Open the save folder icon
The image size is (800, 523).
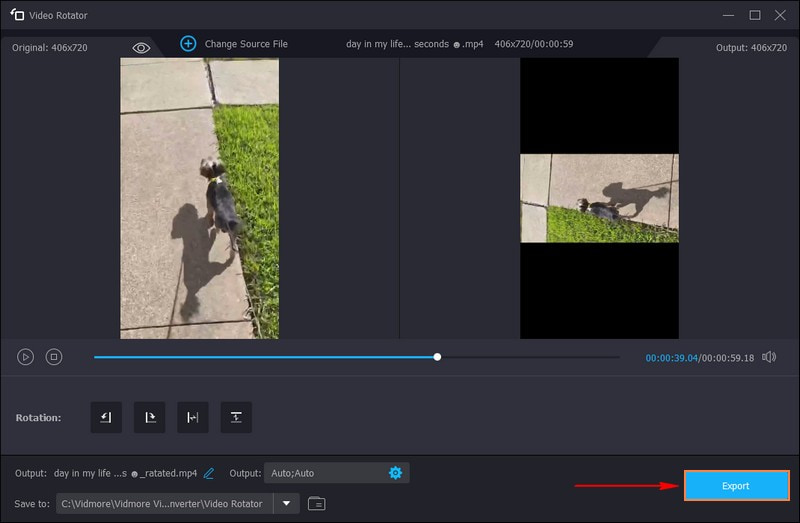coord(317,503)
